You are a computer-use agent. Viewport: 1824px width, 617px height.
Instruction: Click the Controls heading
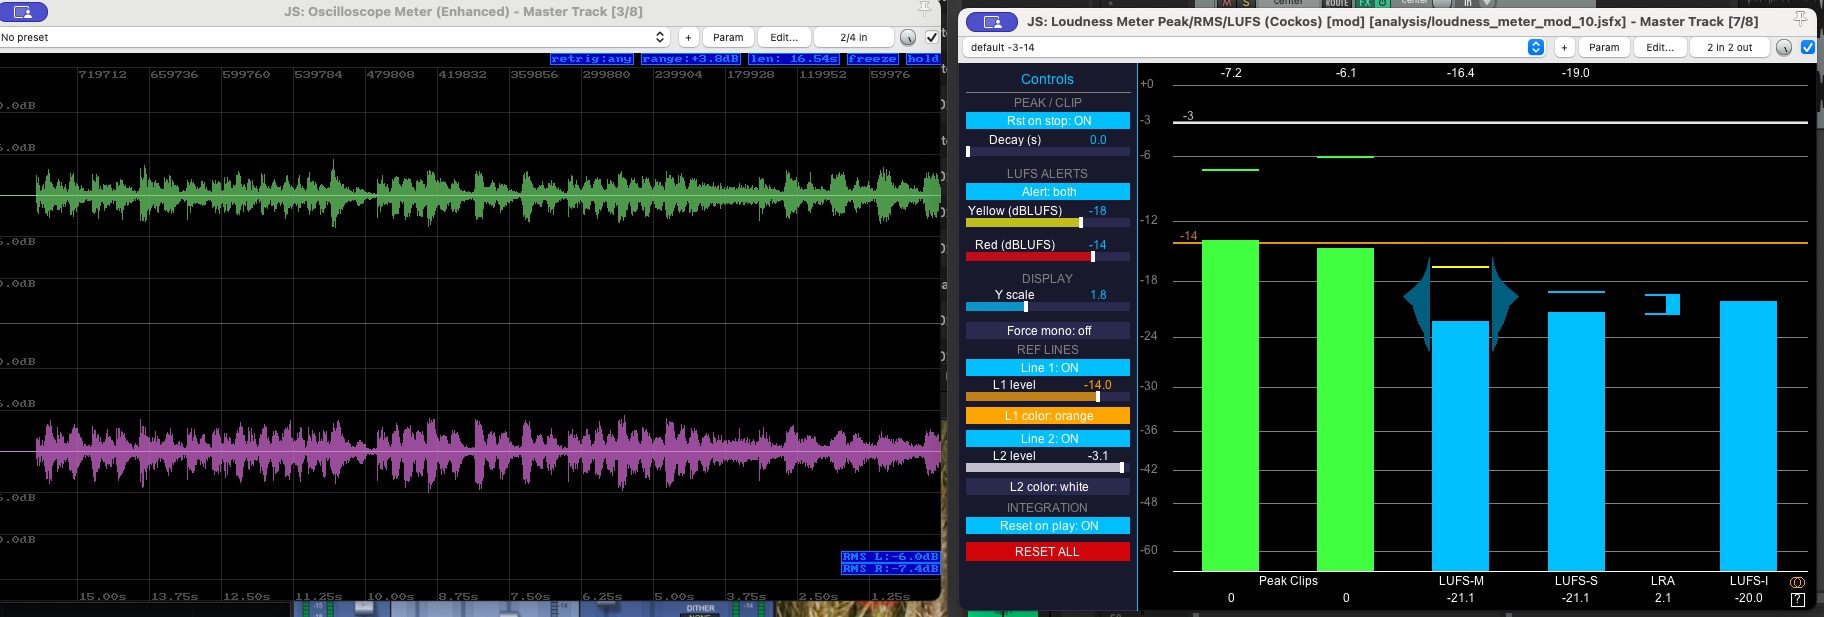click(x=1047, y=79)
